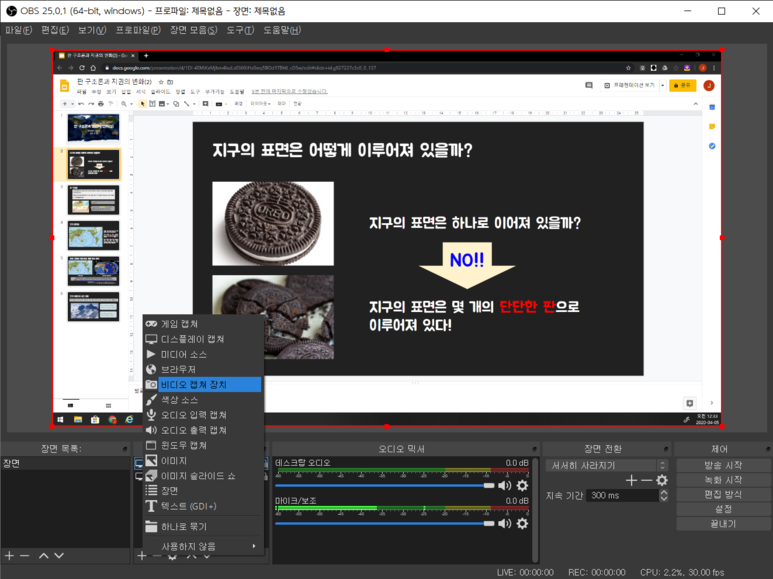The image size is (773, 579).
Task: Open transition properties gear icon
Action: 662,480
